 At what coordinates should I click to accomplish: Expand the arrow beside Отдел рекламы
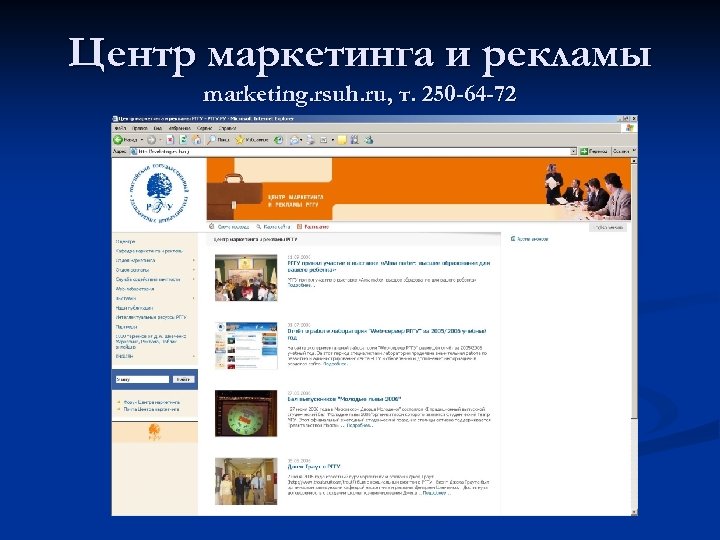[194, 270]
